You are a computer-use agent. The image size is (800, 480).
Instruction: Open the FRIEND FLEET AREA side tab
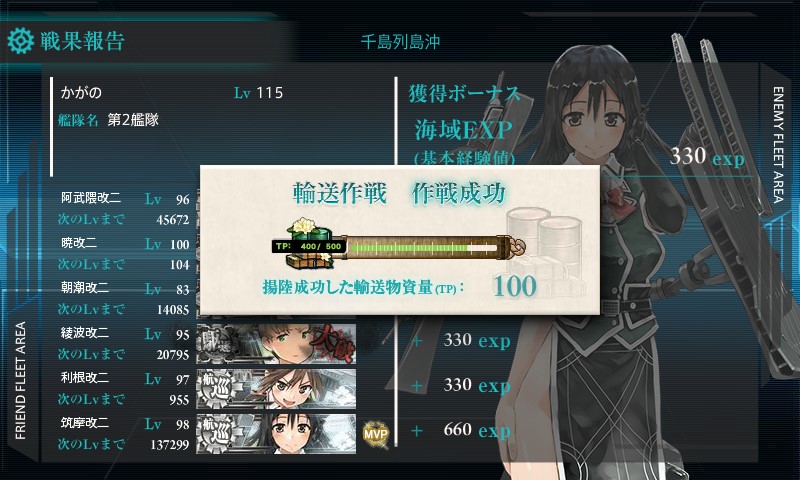pyautogui.click(x=20, y=380)
